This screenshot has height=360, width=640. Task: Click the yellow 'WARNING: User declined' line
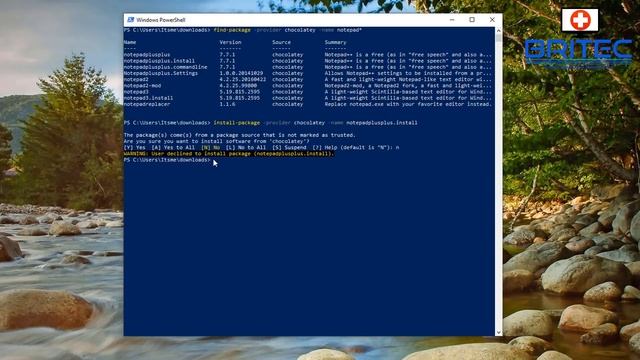(229, 153)
